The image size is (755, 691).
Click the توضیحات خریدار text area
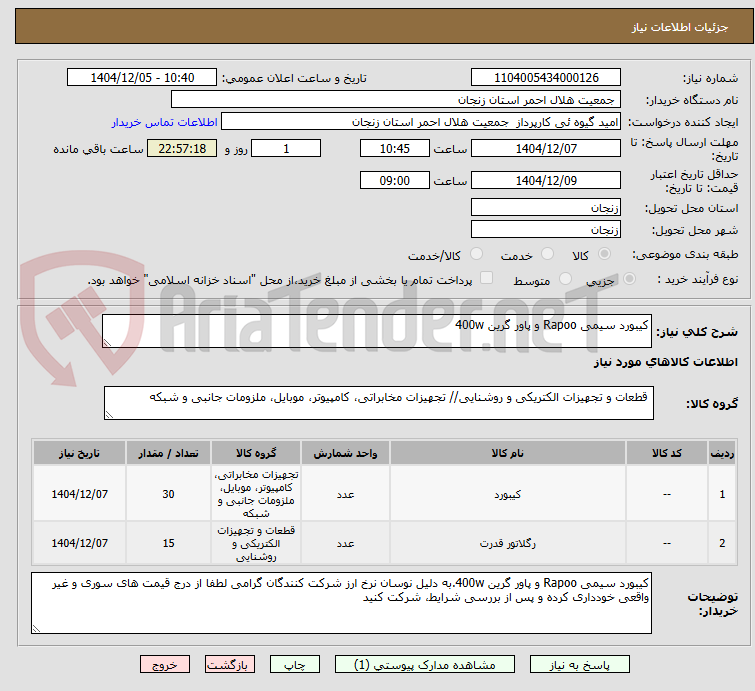click(341, 603)
